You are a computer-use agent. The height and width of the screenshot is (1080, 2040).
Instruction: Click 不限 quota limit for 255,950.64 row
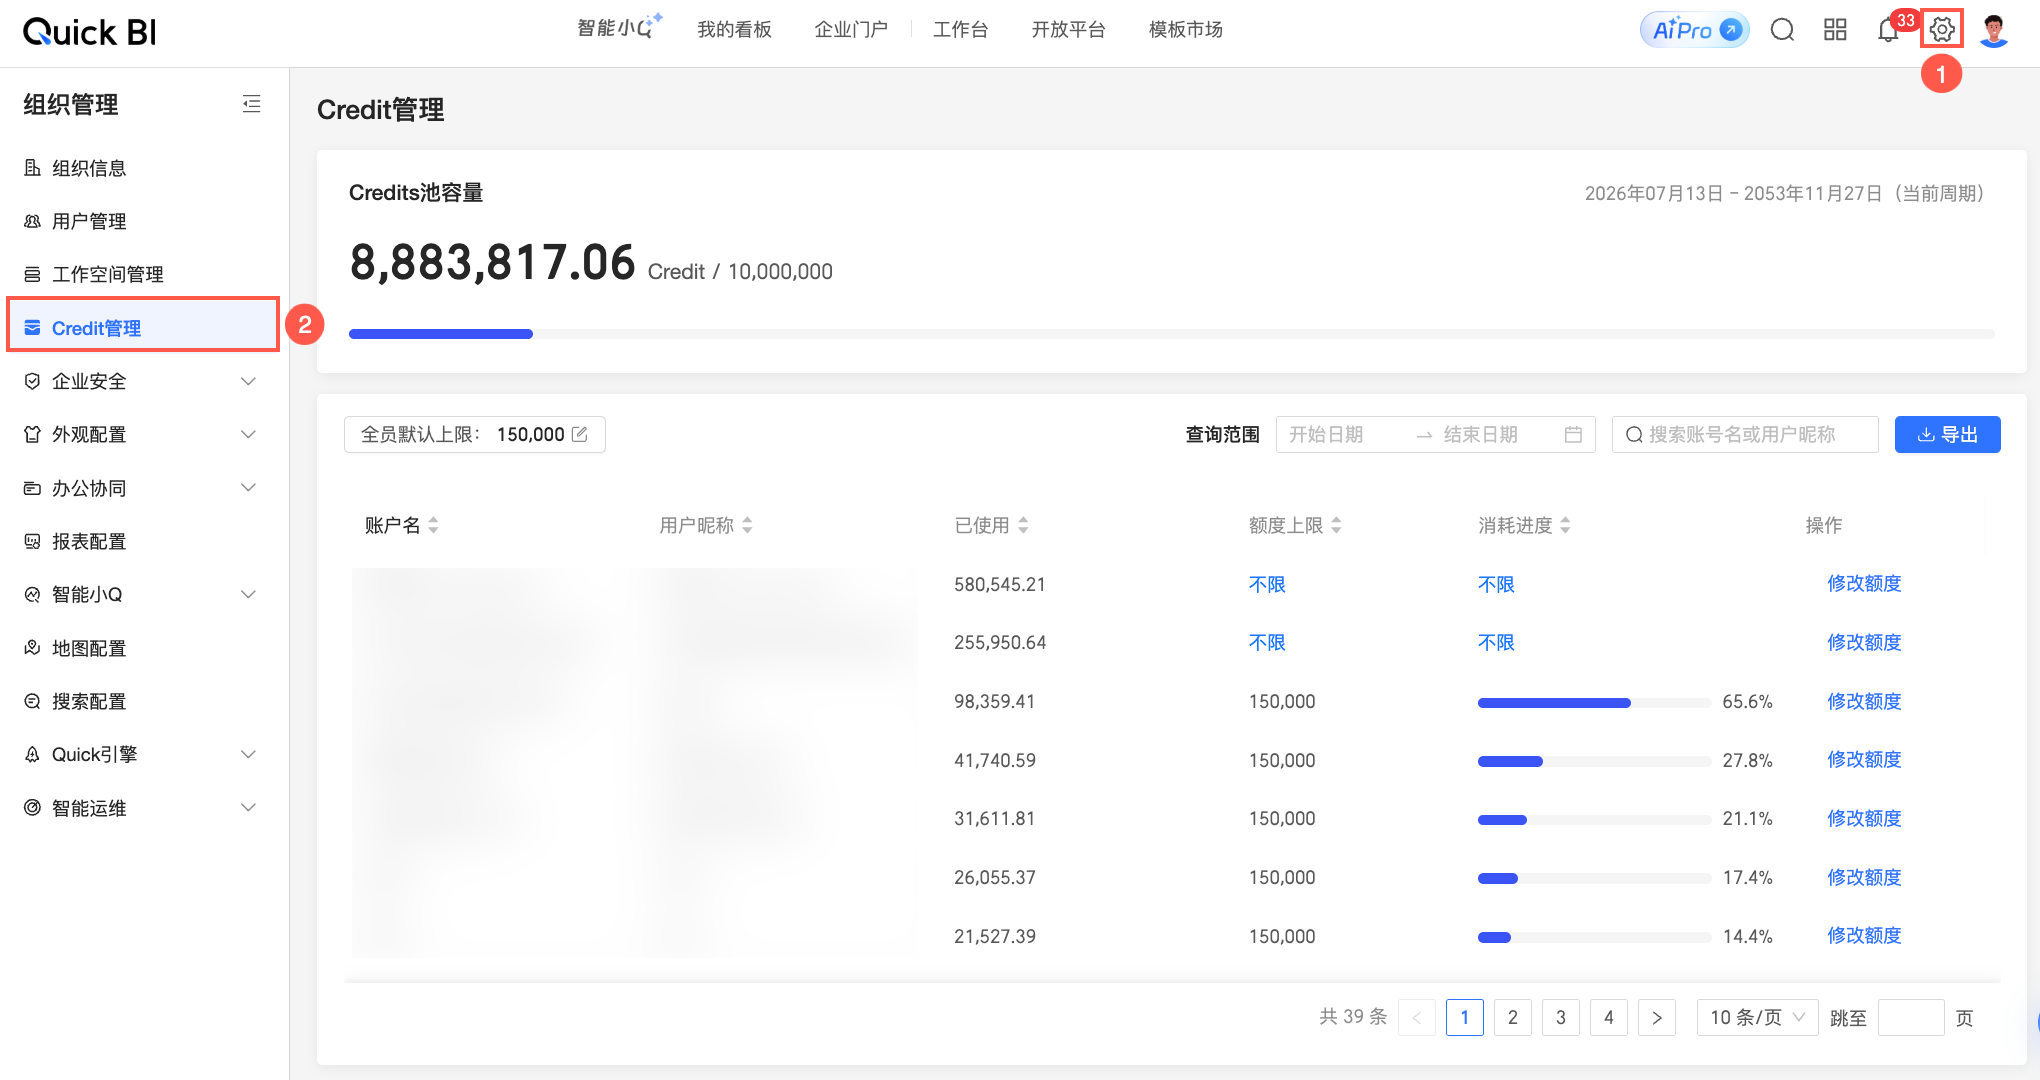click(1267, 642)
